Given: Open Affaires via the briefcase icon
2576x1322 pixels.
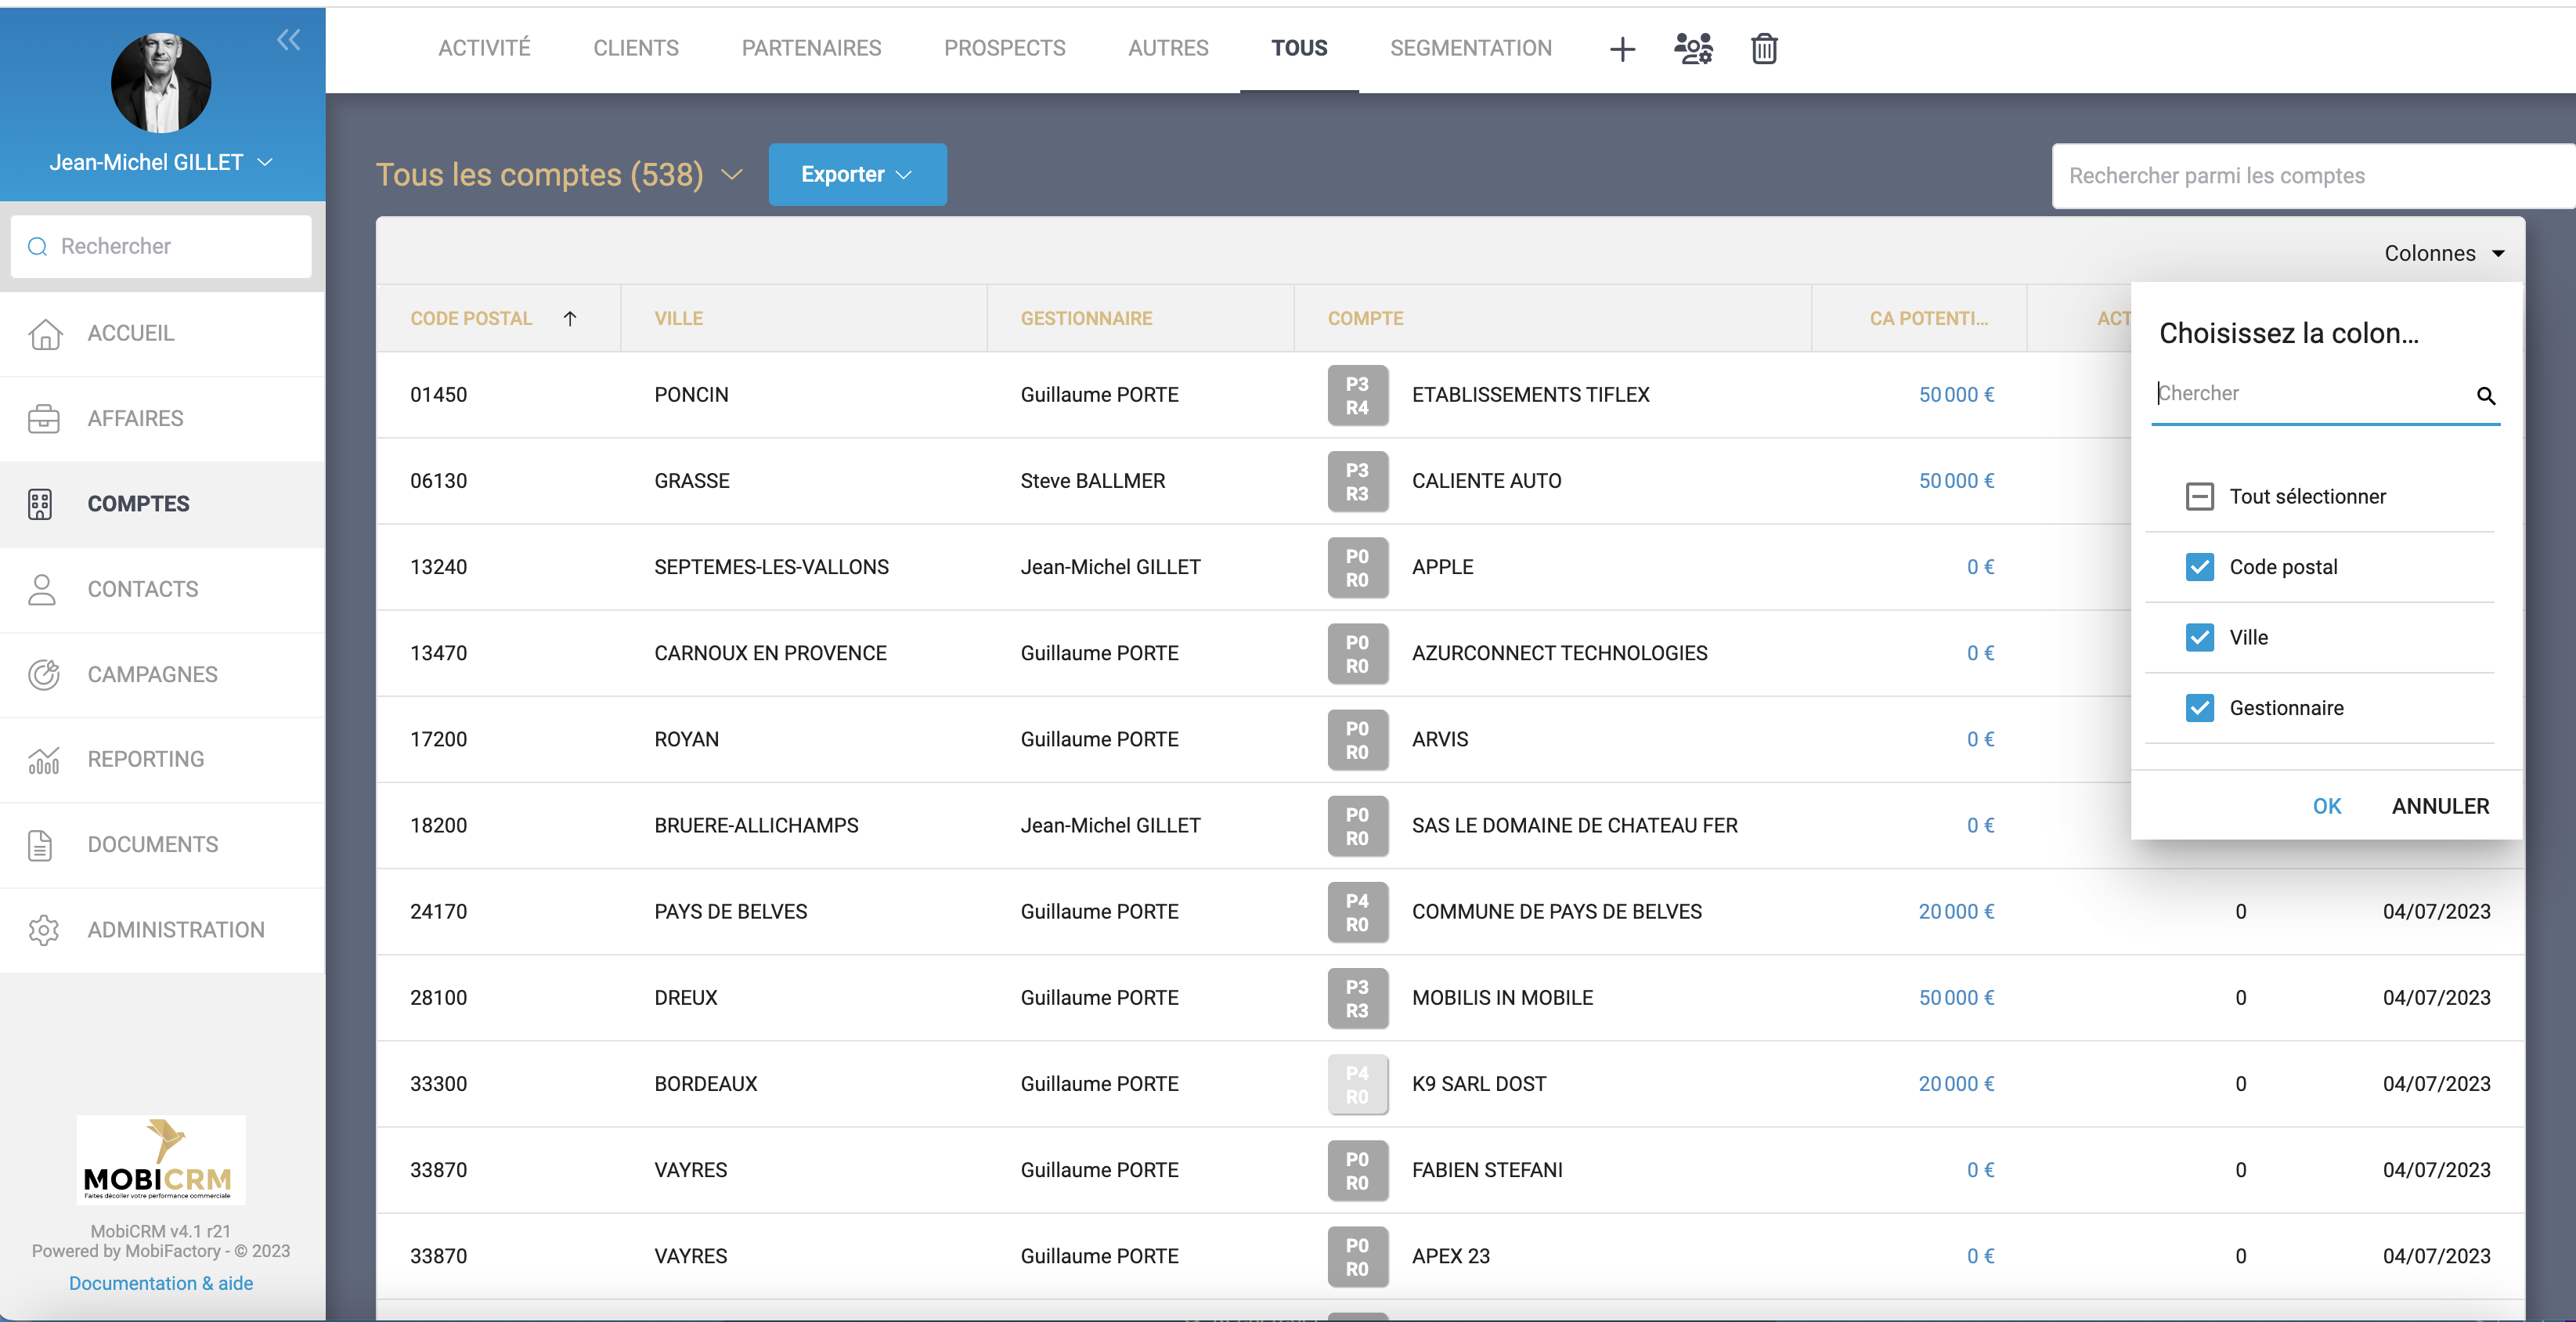Looking at the screenshot, I should click(44, 419).
